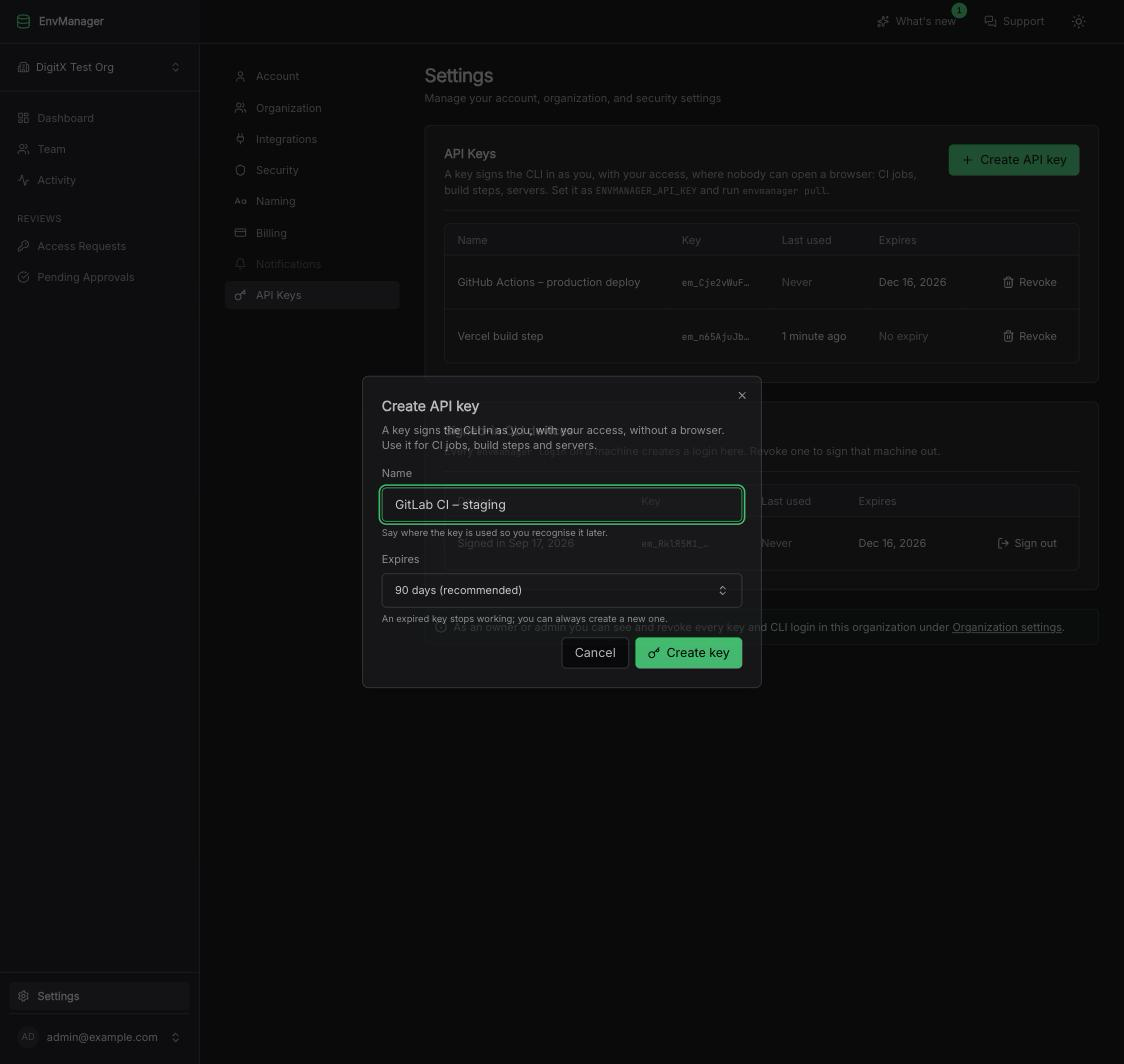Select the Naming settings tab
The width and height of the screenshot is (1124, 1064).
point(312,201)
